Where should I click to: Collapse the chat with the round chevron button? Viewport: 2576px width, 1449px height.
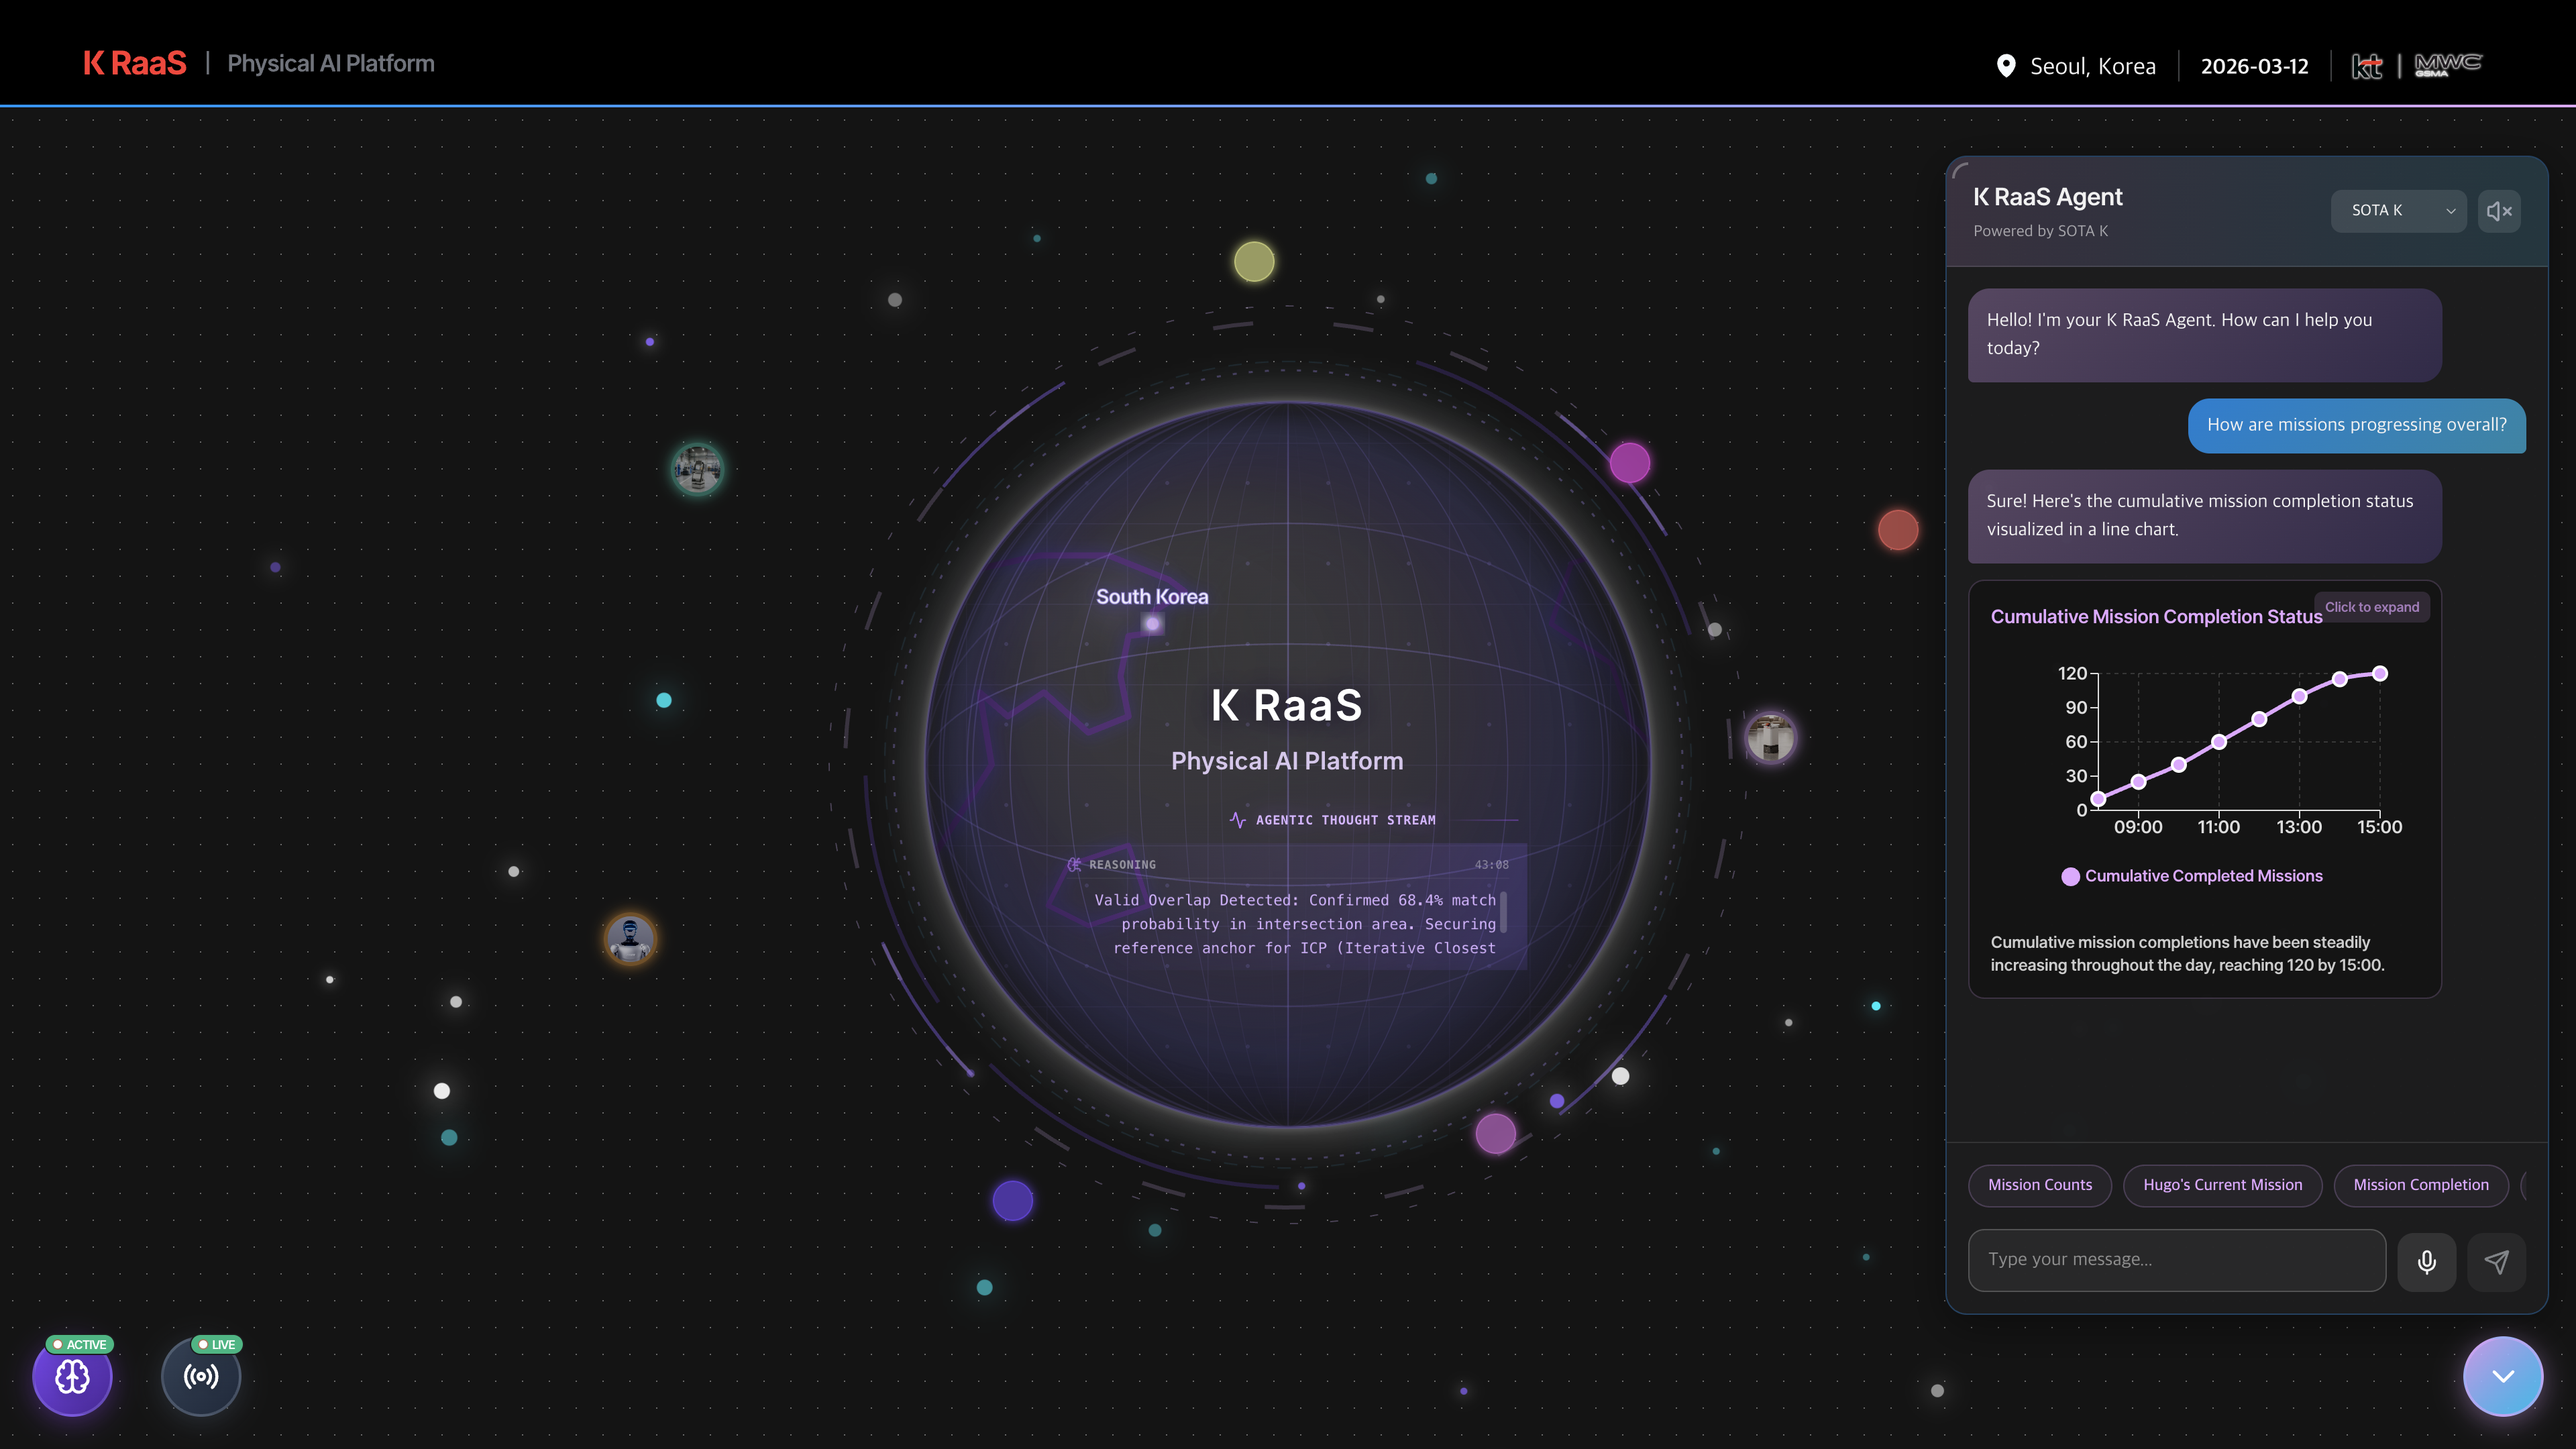tap(2503, 1376)
